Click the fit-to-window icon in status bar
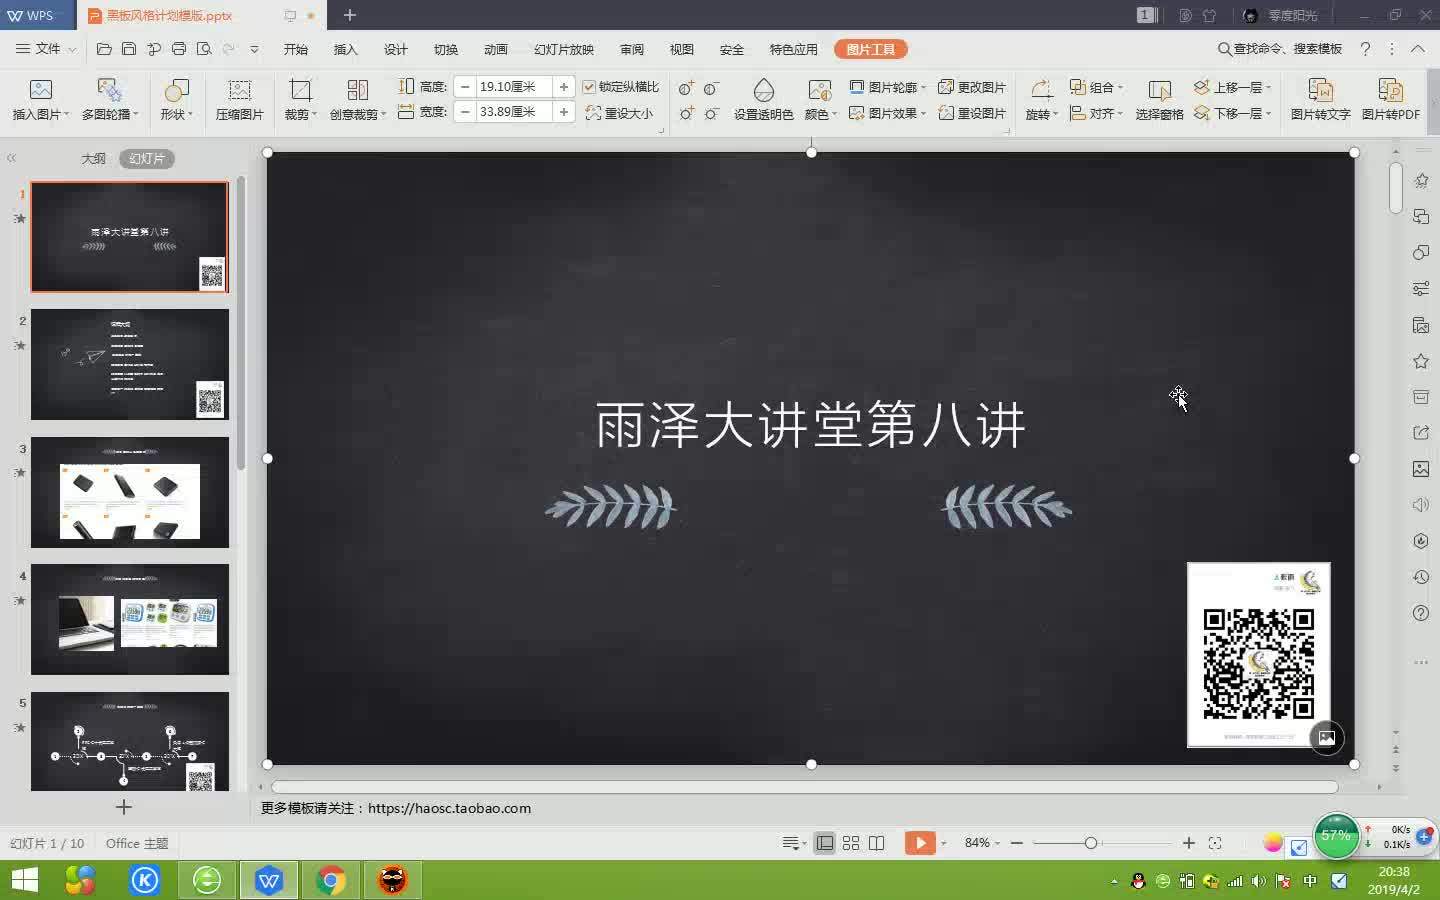The image size is (1440, 900). pyautogui.click(x=1215, y=843)
